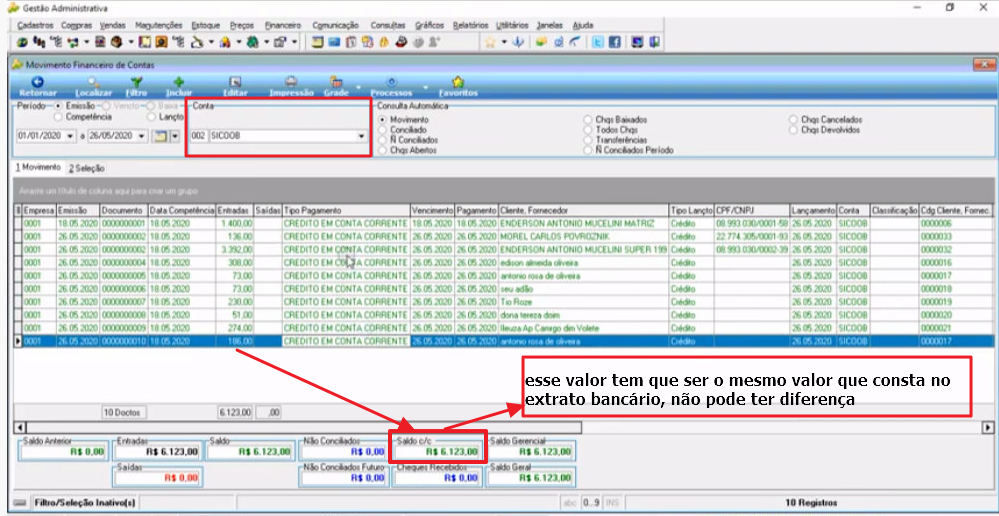Click the calendar icon next to end date
999x516 pixels.
159,136
